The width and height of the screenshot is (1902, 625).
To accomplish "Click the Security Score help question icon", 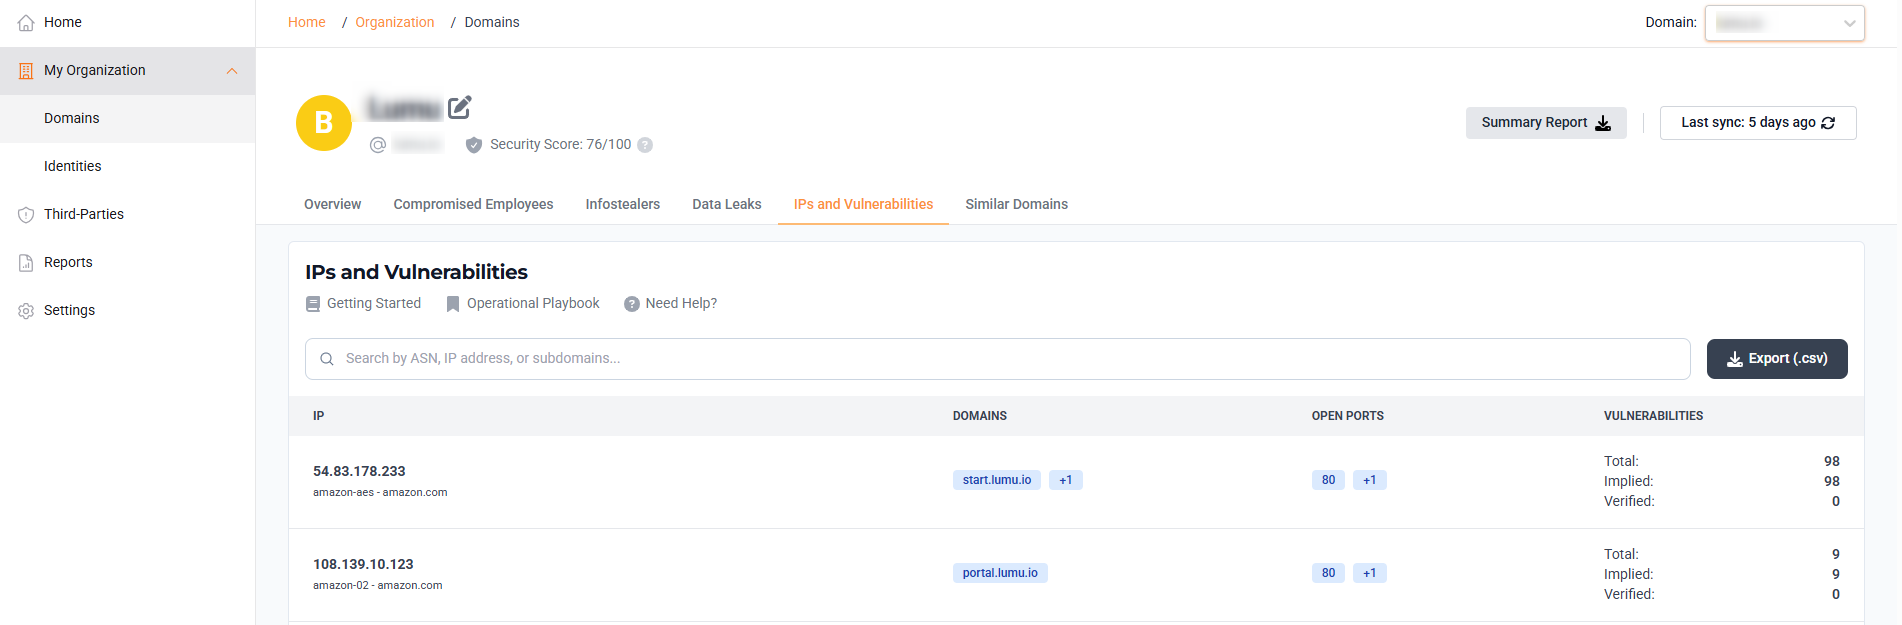I will (645, 145).
